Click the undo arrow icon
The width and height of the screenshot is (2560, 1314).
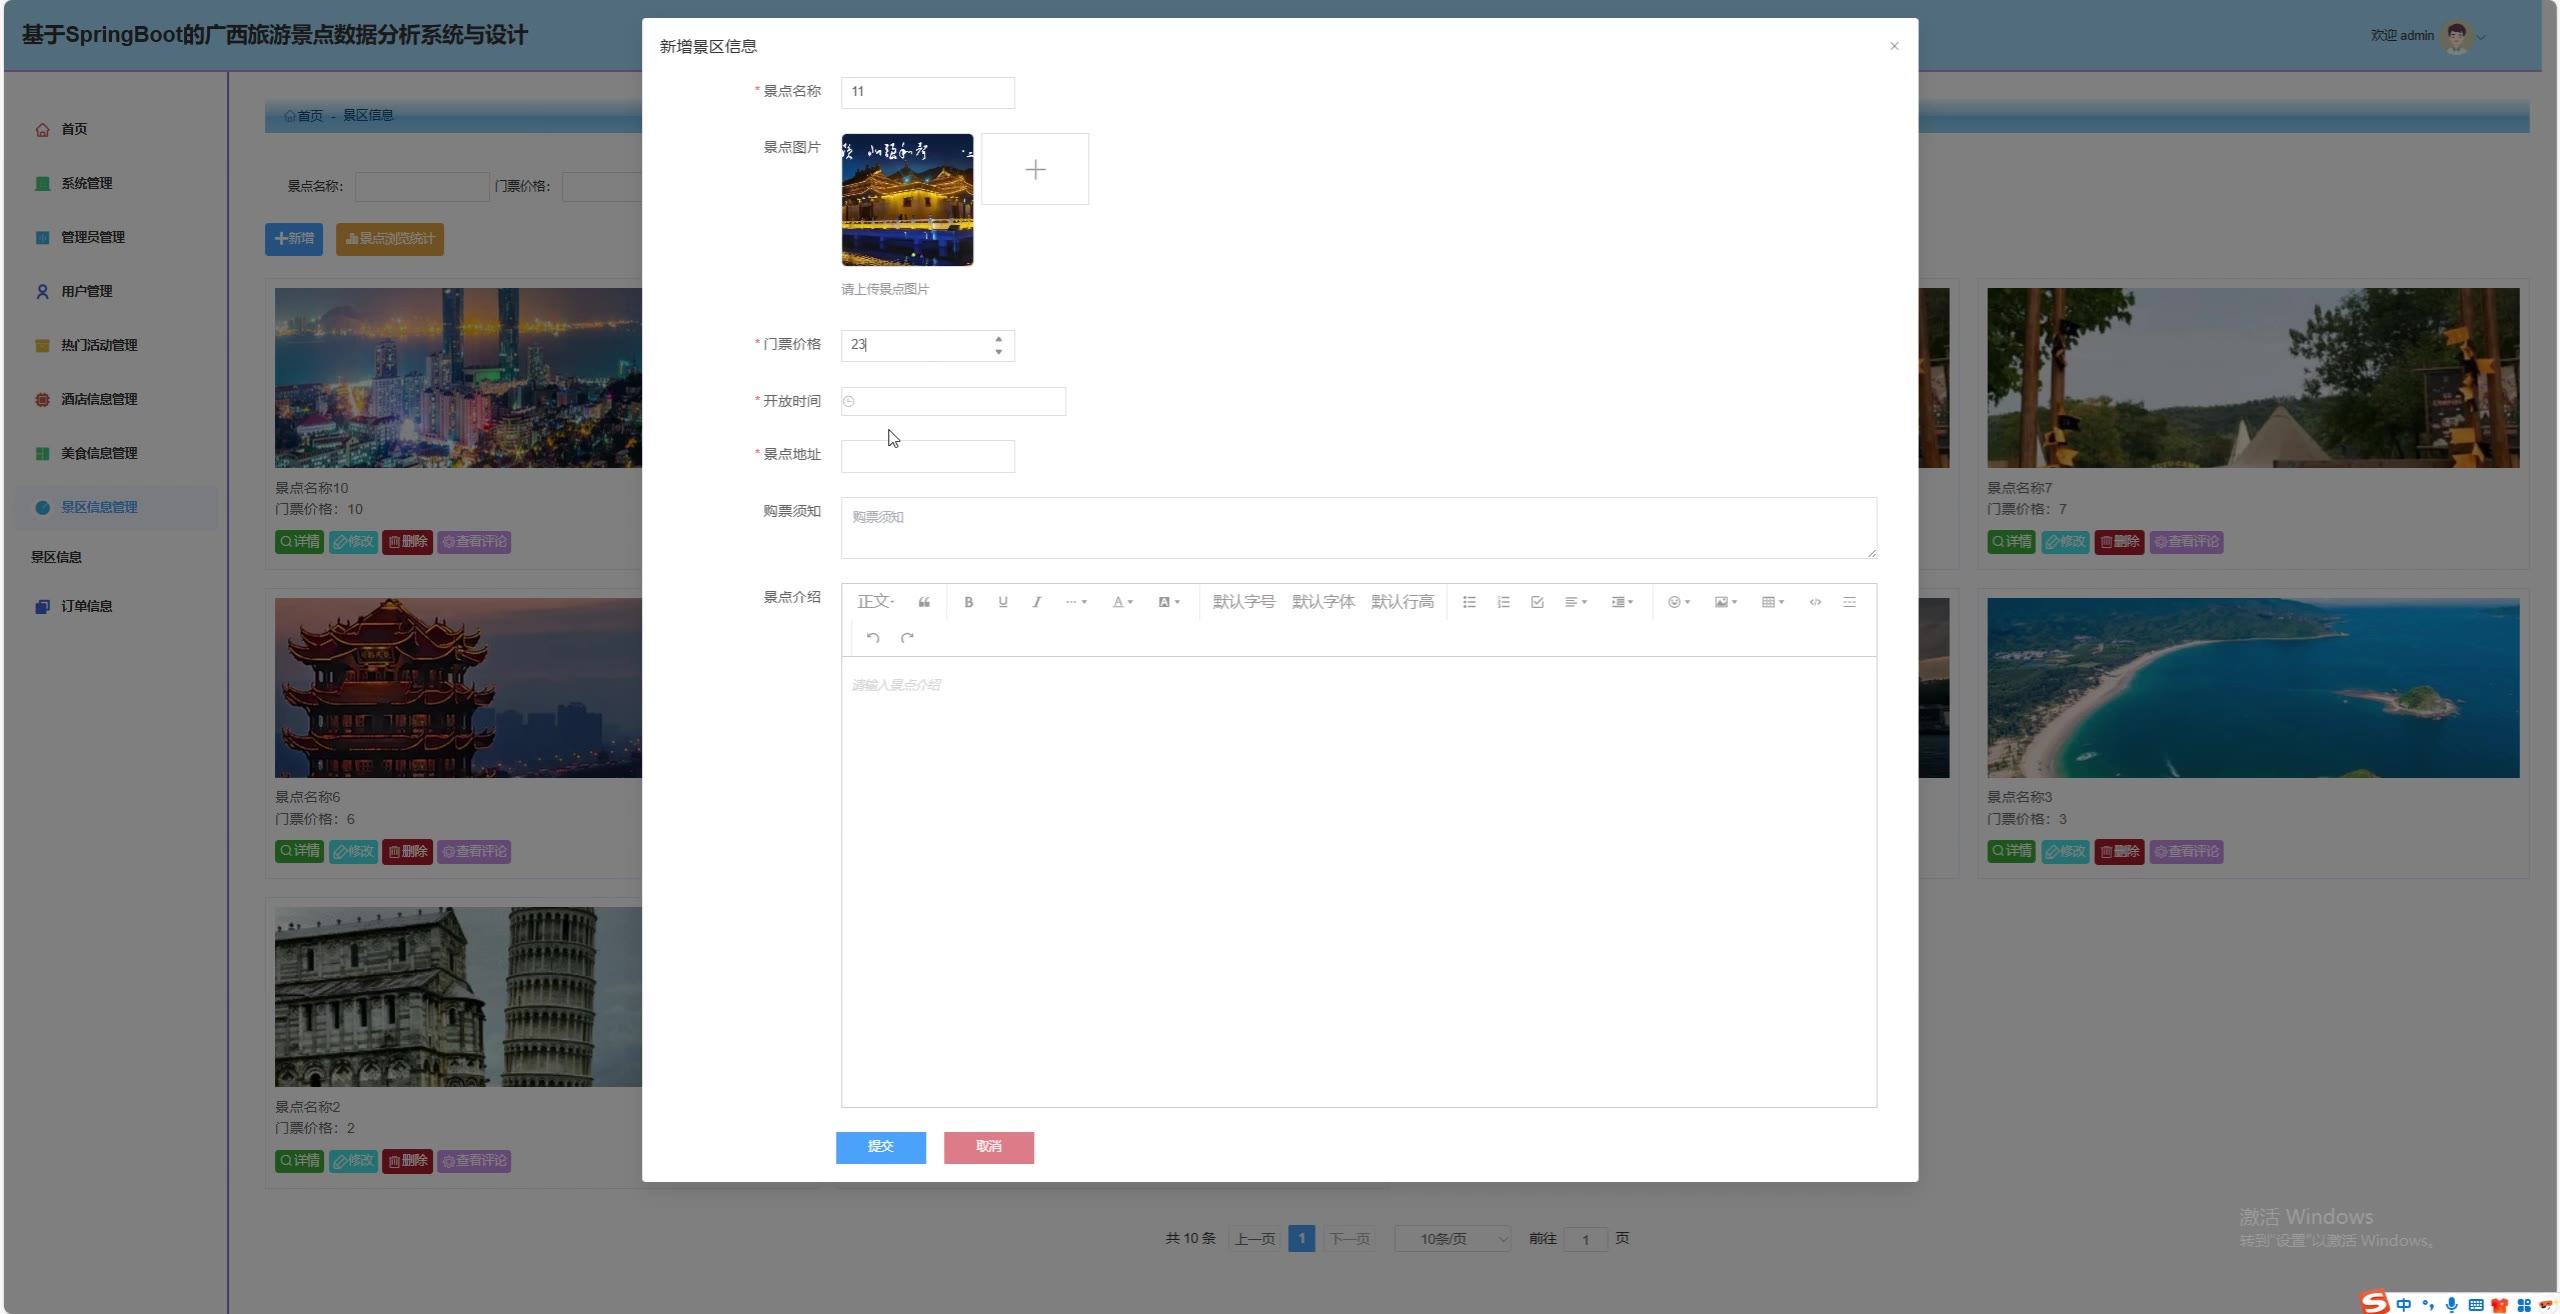(x=873, y=638)
